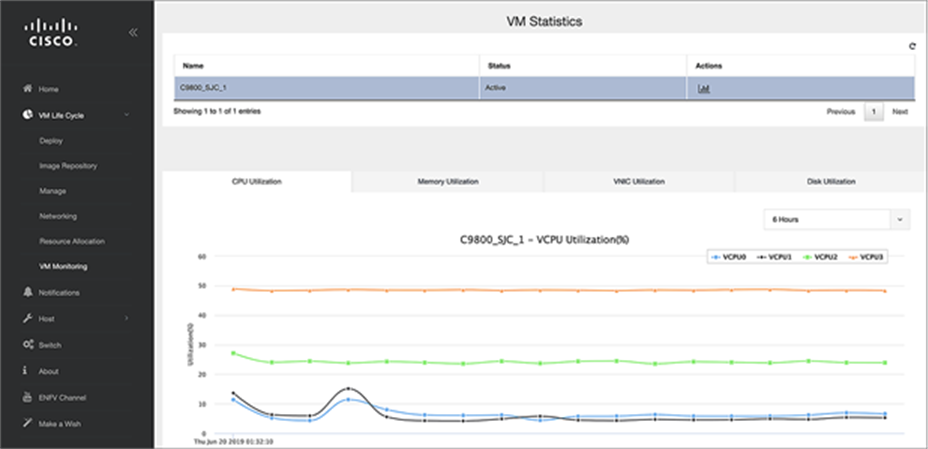Viewport: 928px width, 449px height.
Task: Click the VM Life Cycle pie icon
Action: (x=27, y=115)
